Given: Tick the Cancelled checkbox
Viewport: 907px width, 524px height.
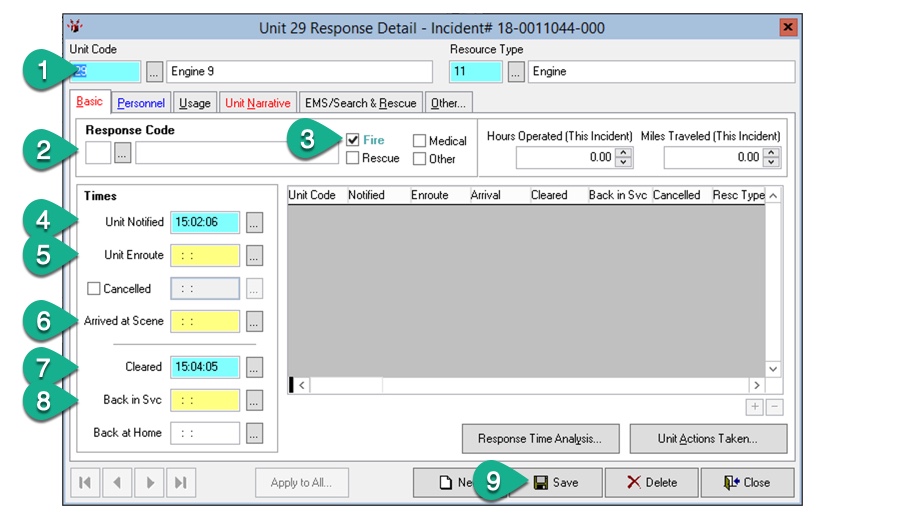Looking at the screenshot, I should (95, 289).
